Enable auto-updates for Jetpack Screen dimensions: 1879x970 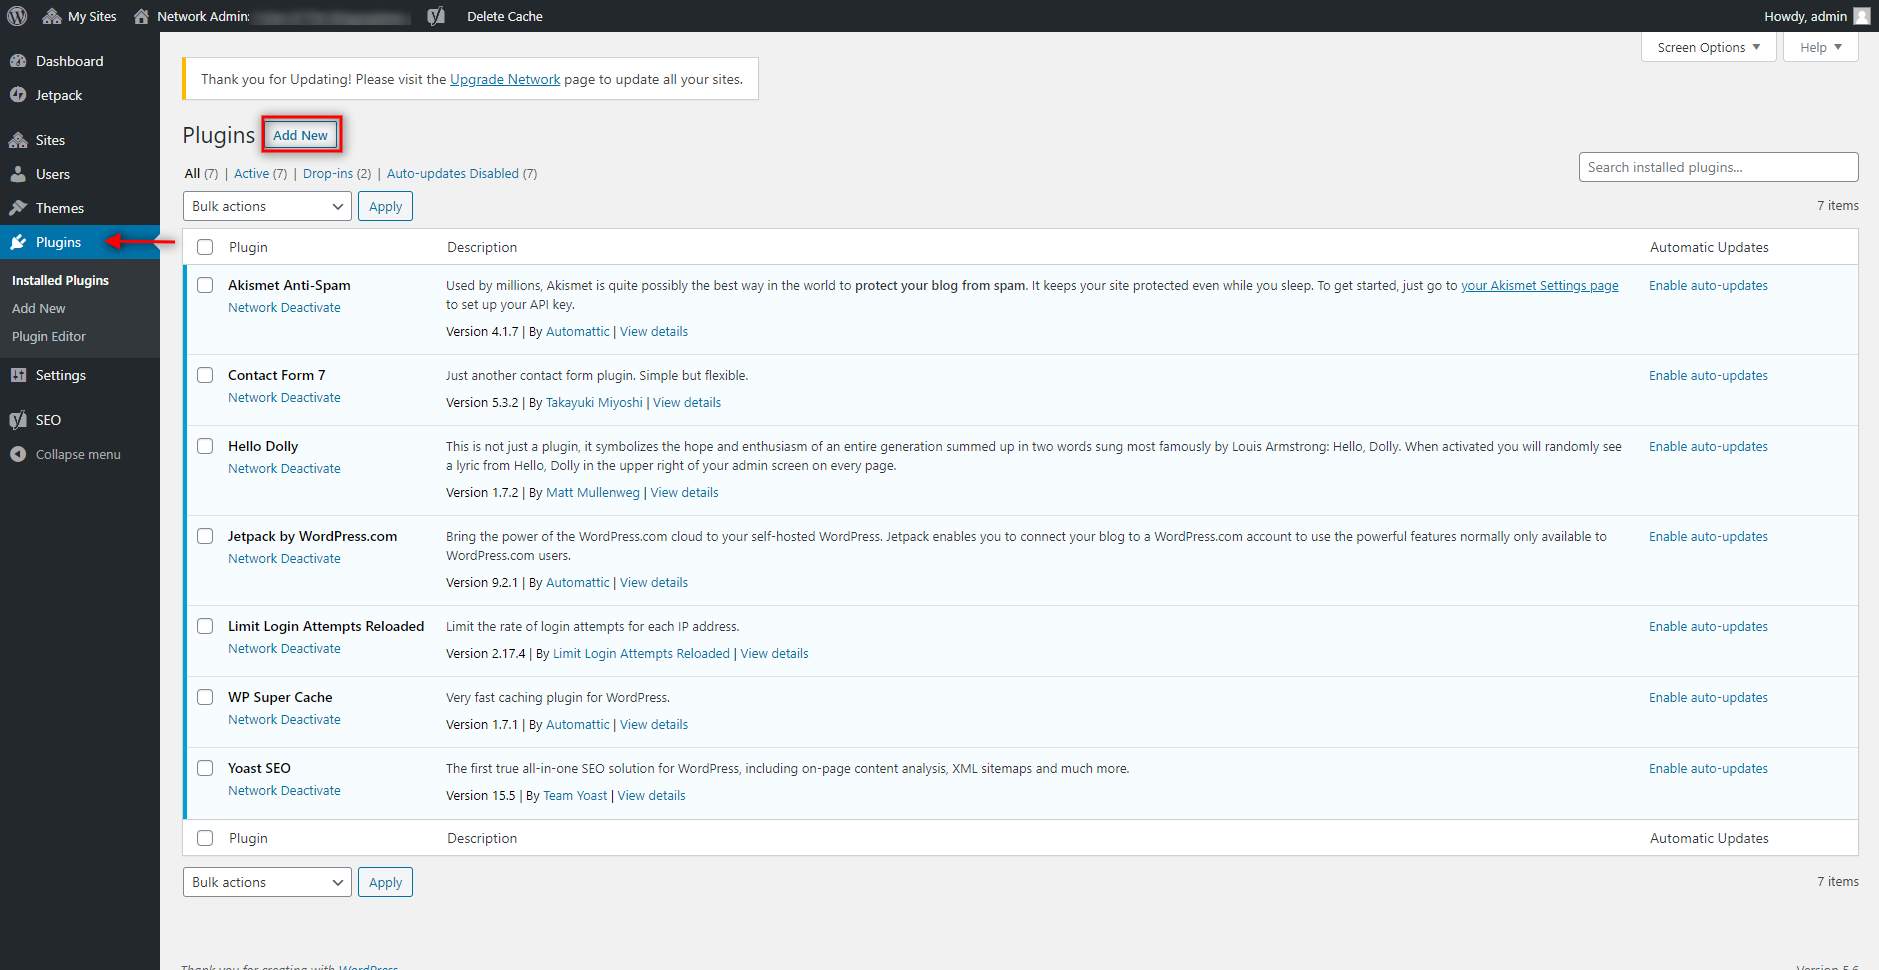point(1708,537)
